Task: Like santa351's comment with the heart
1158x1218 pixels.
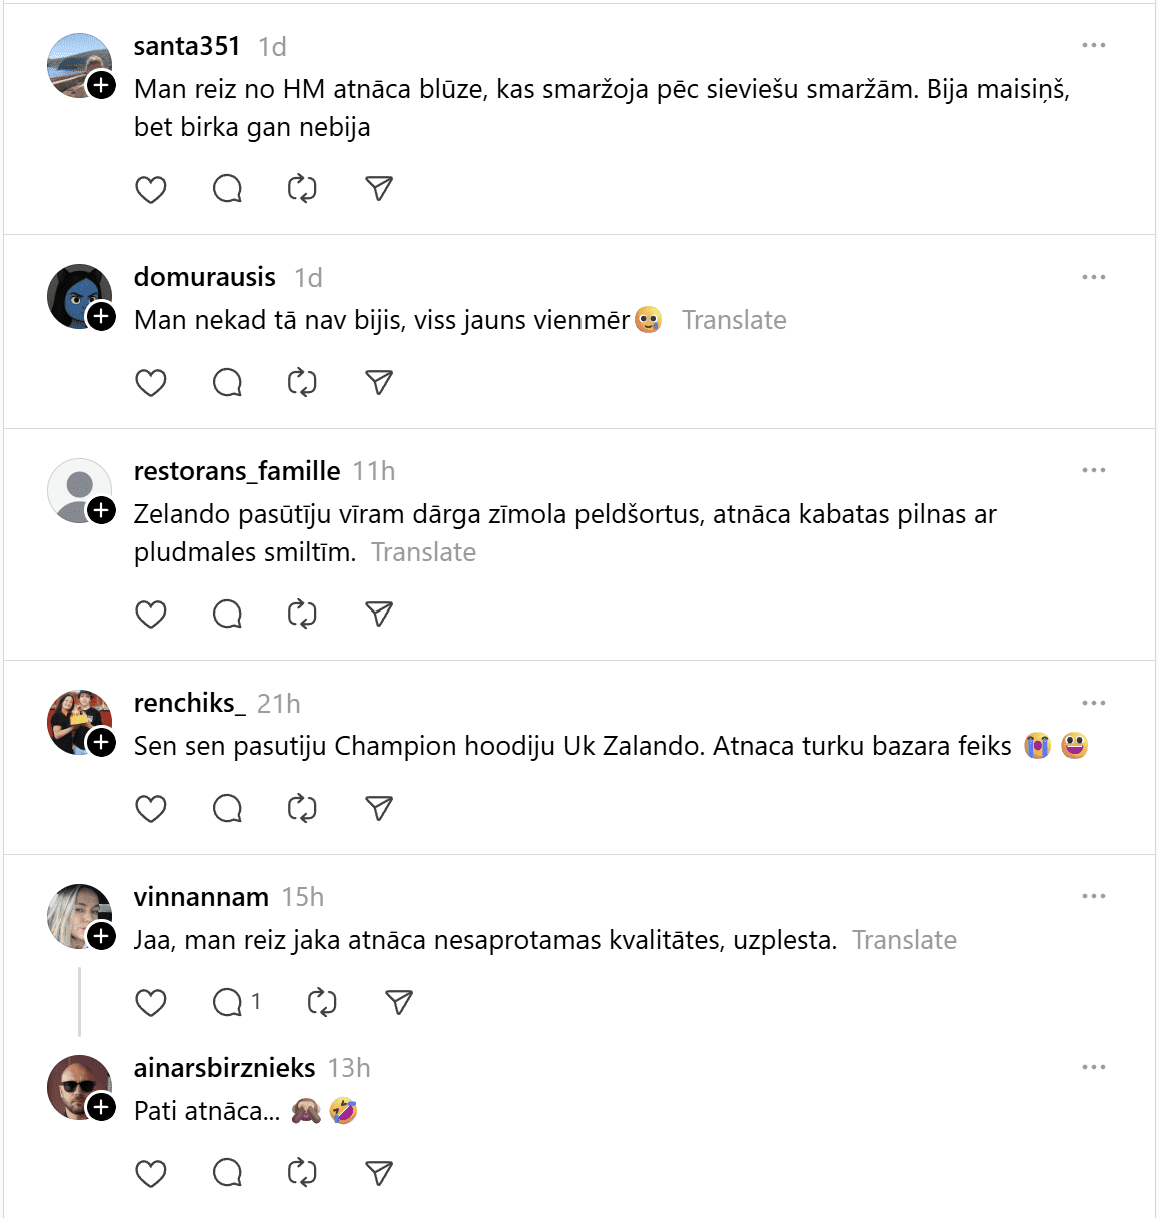Action: pyautogui.click(x=151, y=189)
